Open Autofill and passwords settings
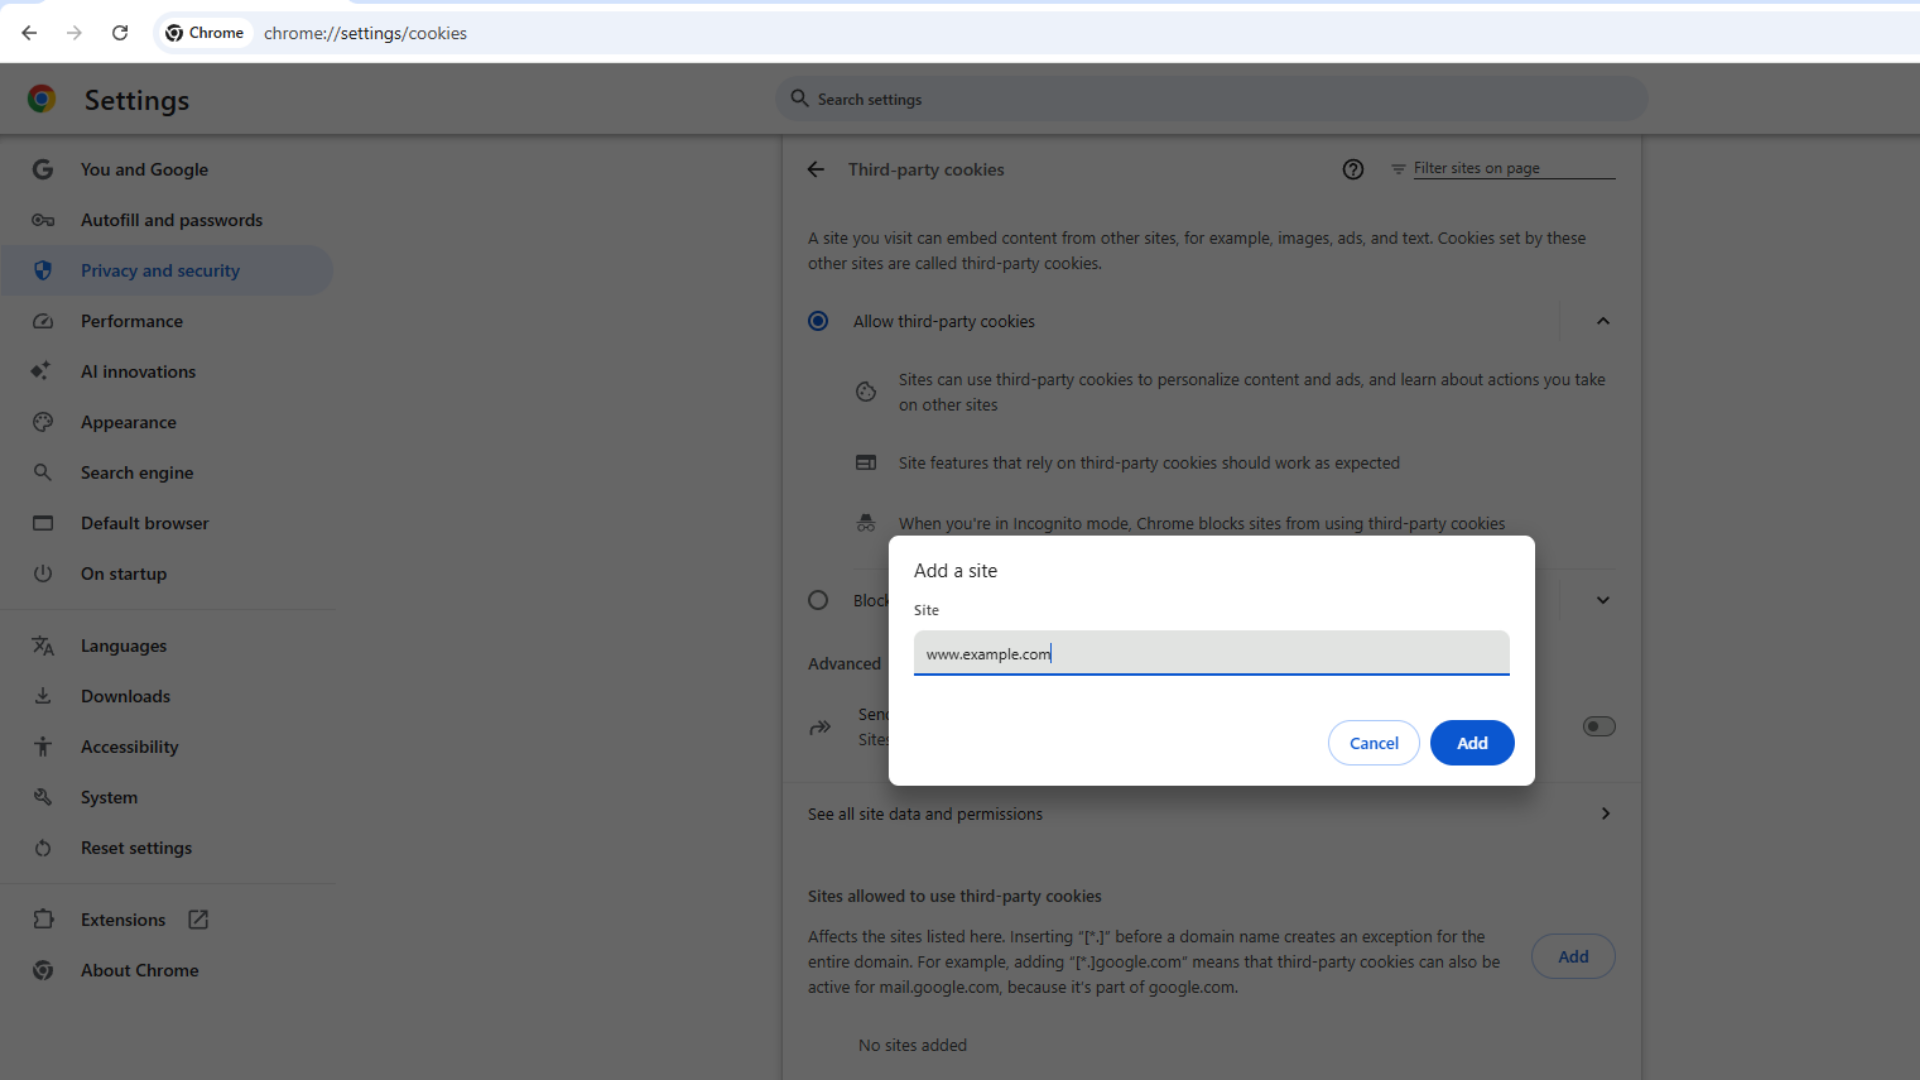This screenshot has width=1920, height=1080. tap(171, 220)
